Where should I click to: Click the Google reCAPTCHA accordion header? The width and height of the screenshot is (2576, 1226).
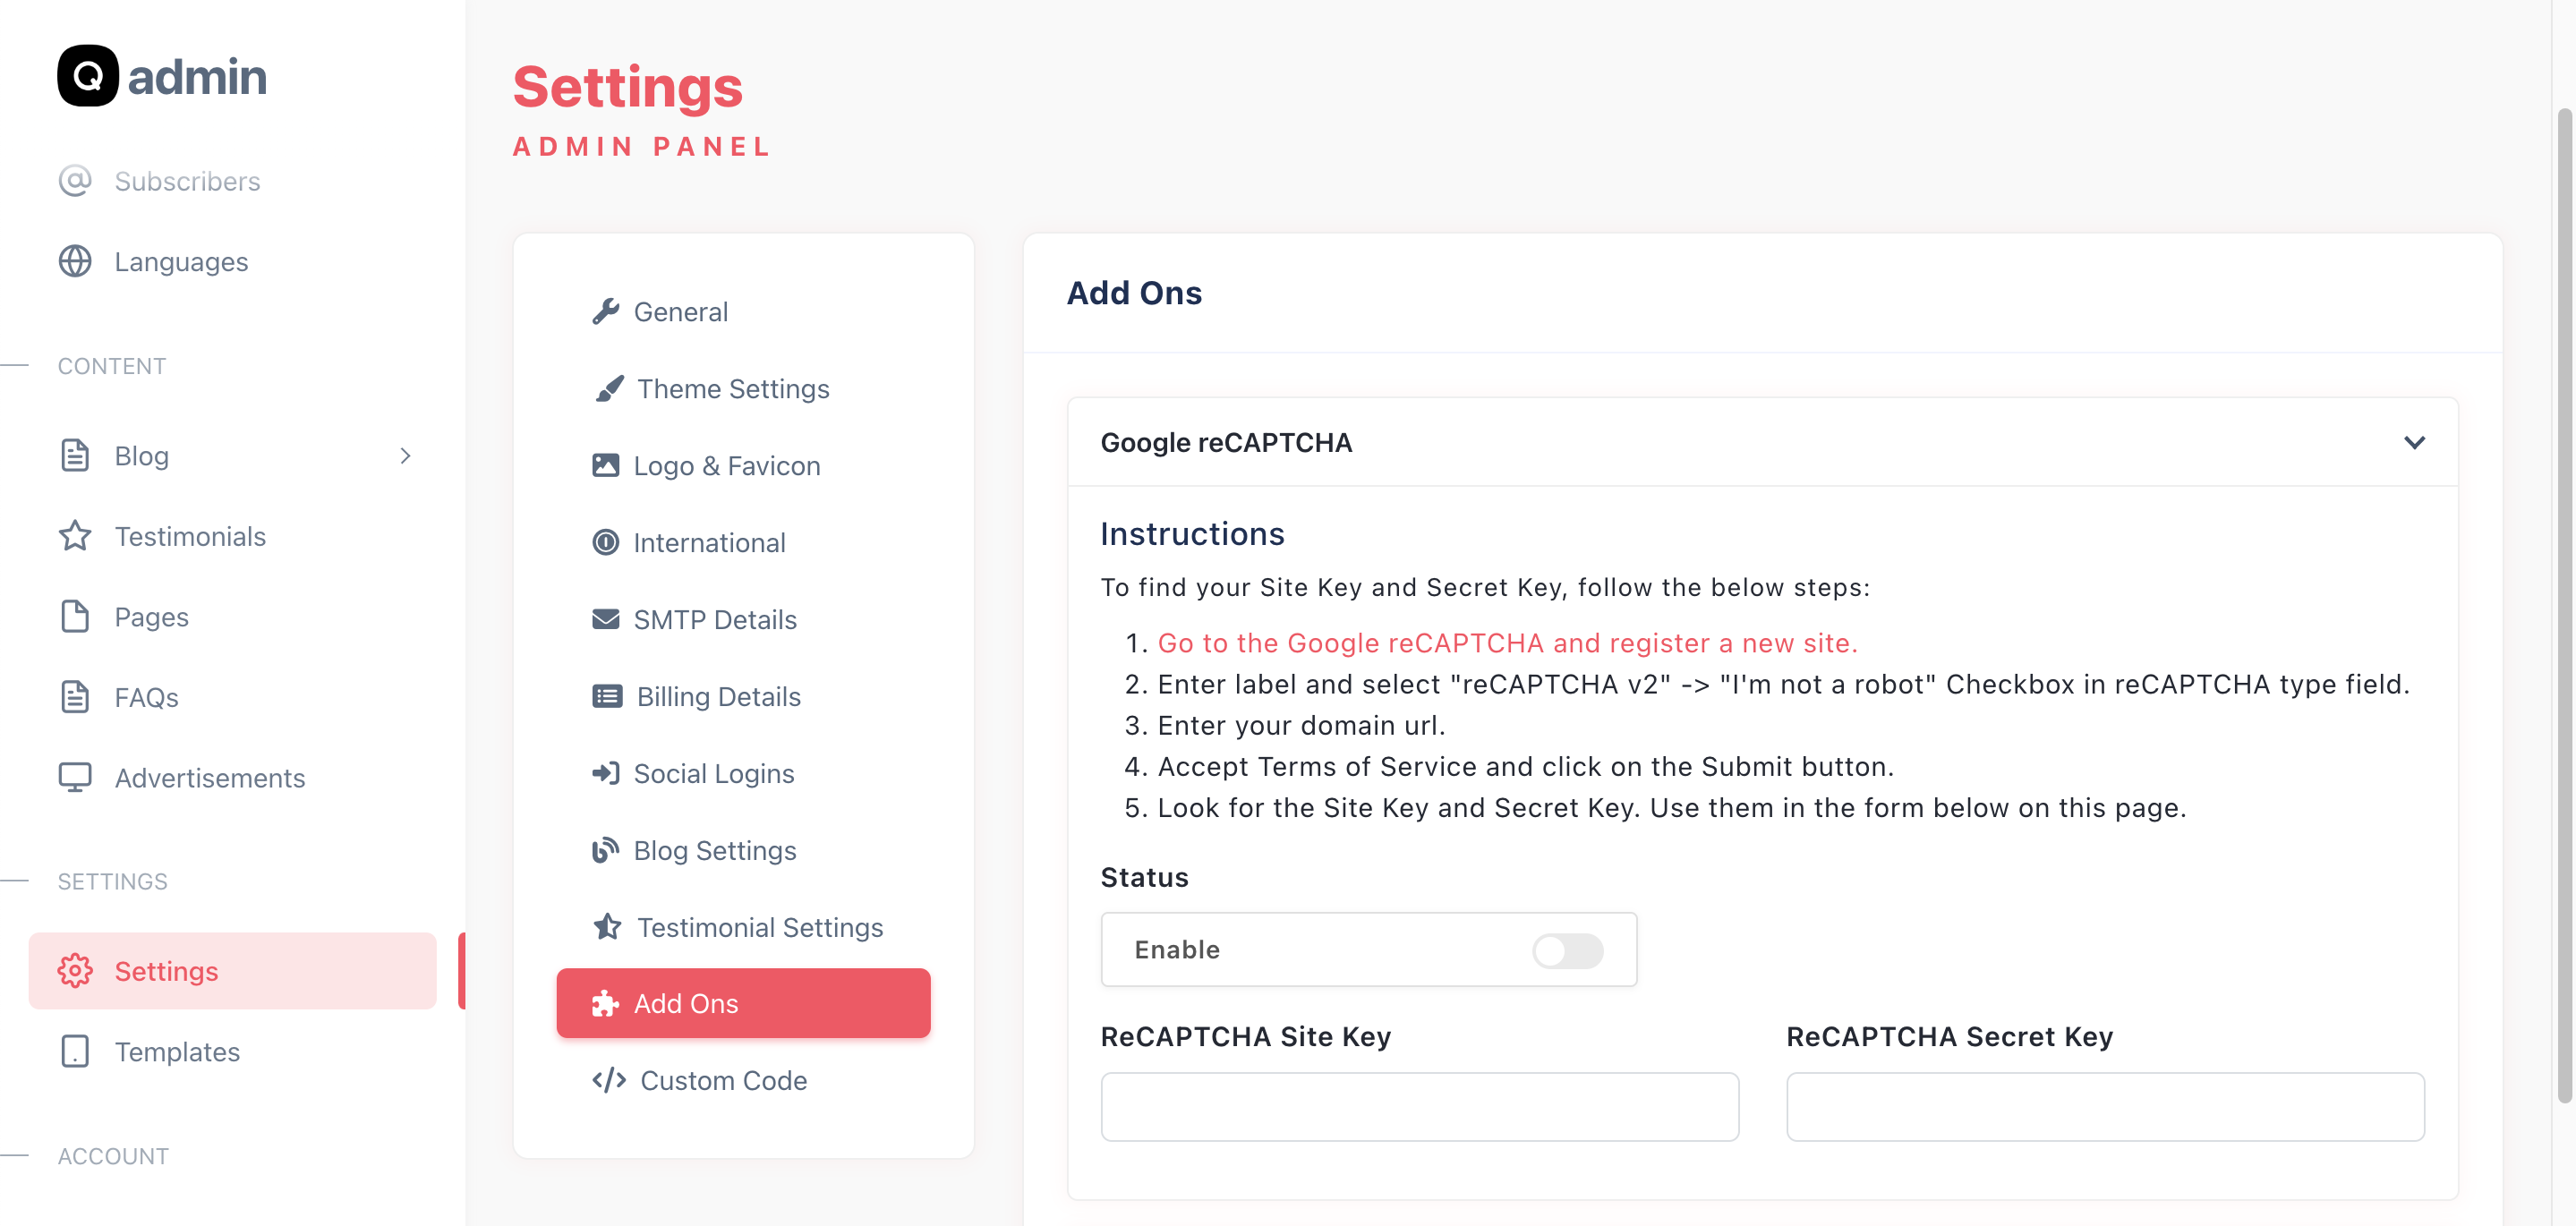pos(1226,442)
